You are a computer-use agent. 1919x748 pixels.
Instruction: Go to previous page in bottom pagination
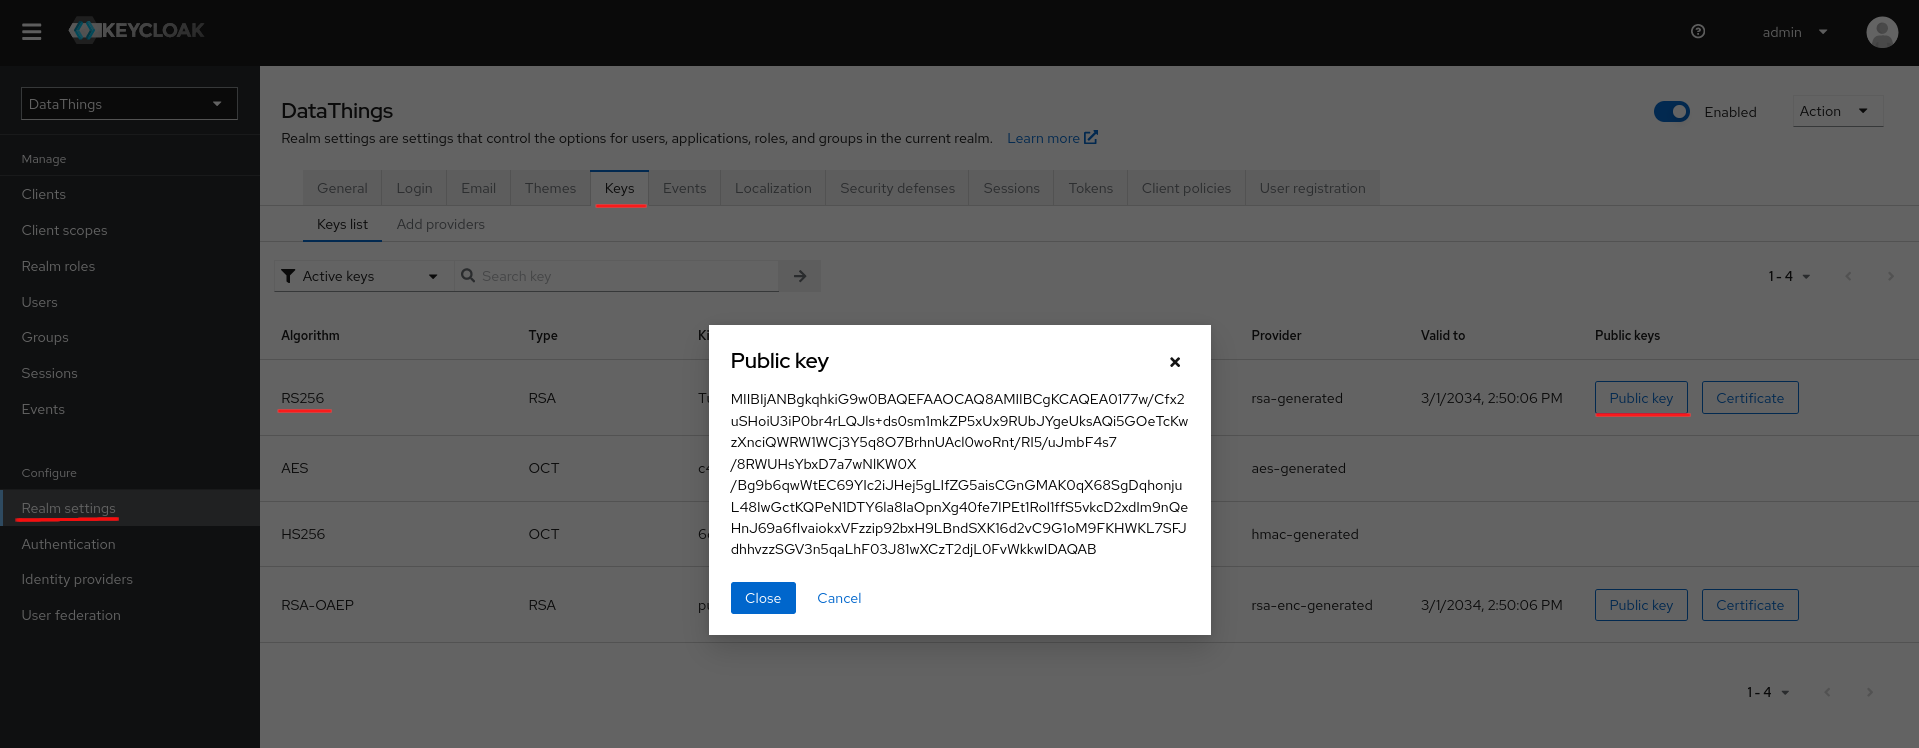(x=1827, y=692)
